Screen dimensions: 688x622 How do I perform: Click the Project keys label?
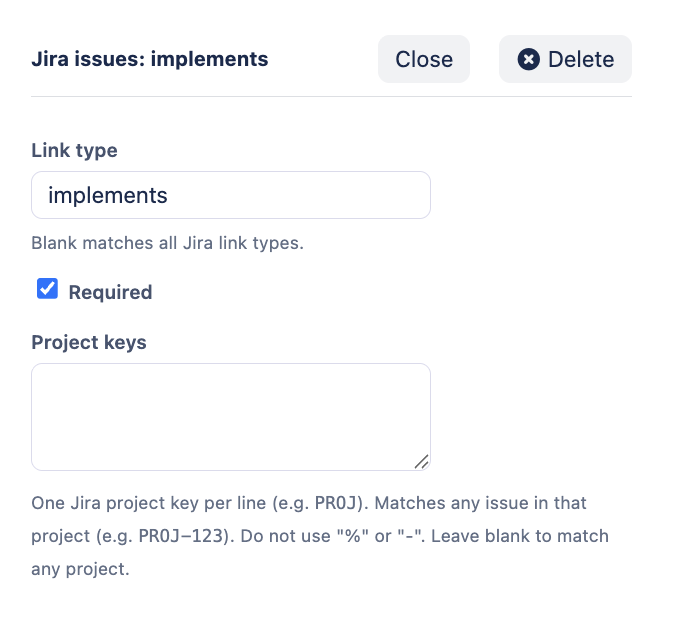[89, 342]
